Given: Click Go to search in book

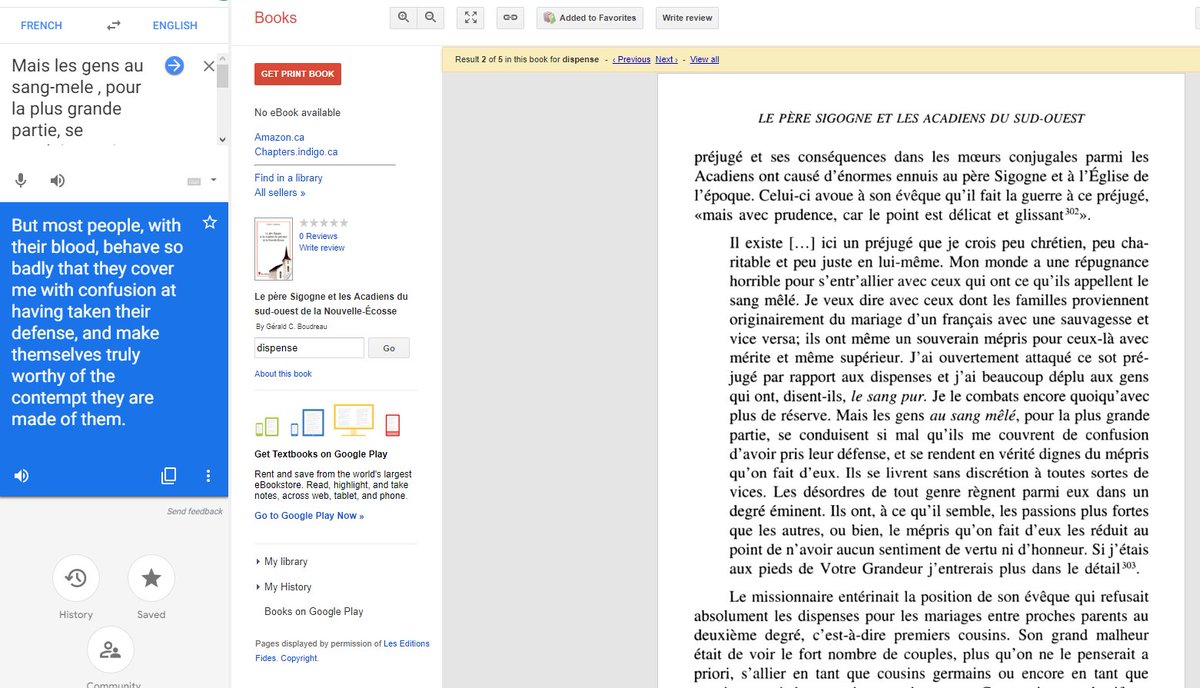Looking at the screenshot, I should (389, 348).
